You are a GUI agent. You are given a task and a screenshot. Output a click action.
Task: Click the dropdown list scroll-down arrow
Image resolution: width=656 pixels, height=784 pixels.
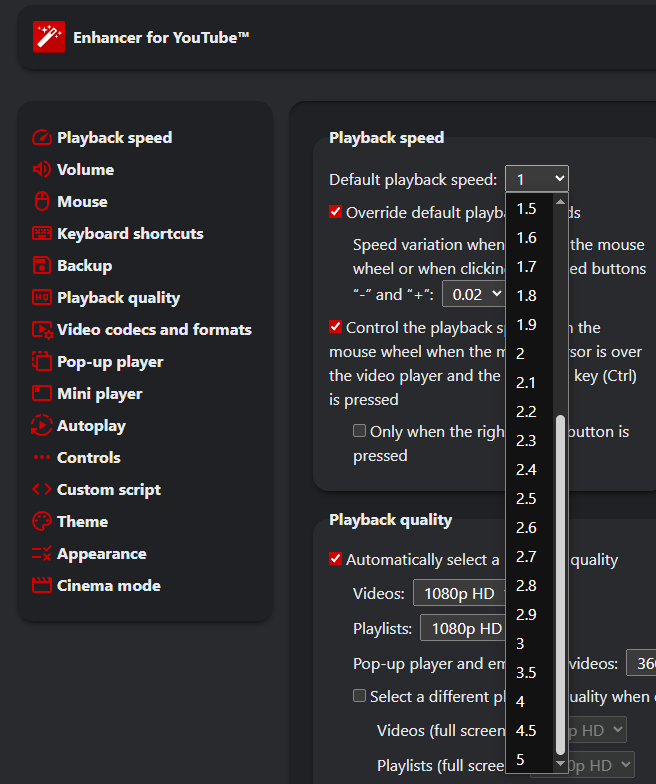tap(560, 764)
